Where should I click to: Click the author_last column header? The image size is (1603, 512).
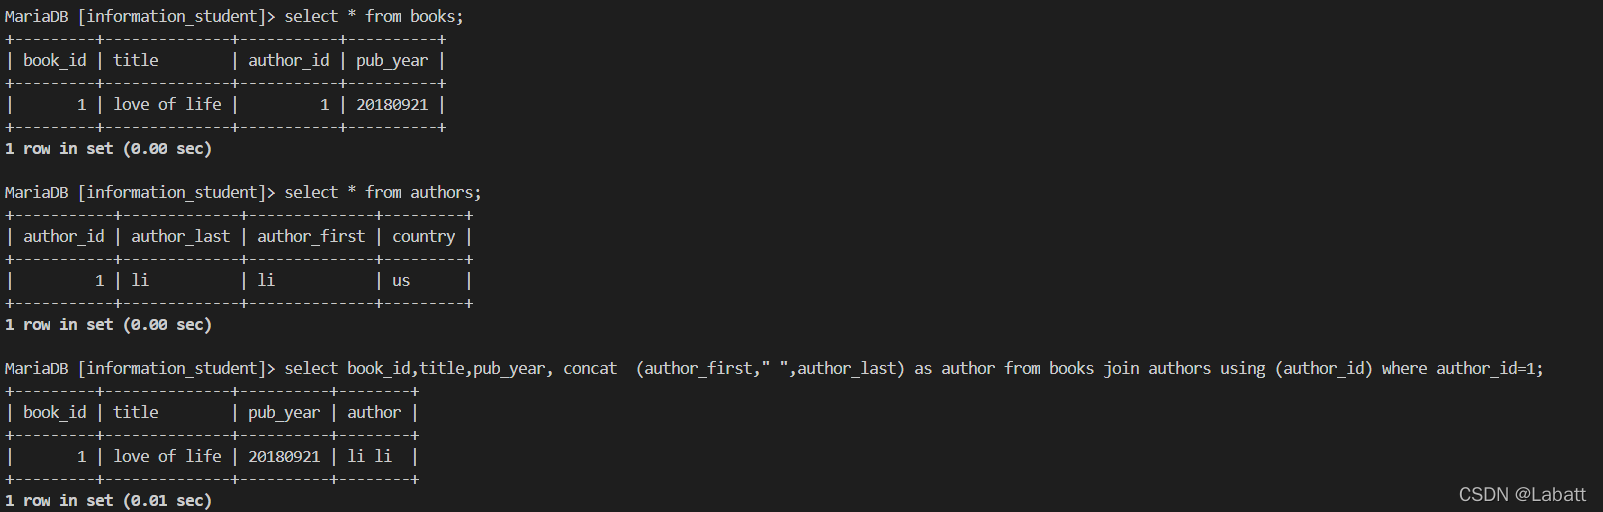pos(181,237)
